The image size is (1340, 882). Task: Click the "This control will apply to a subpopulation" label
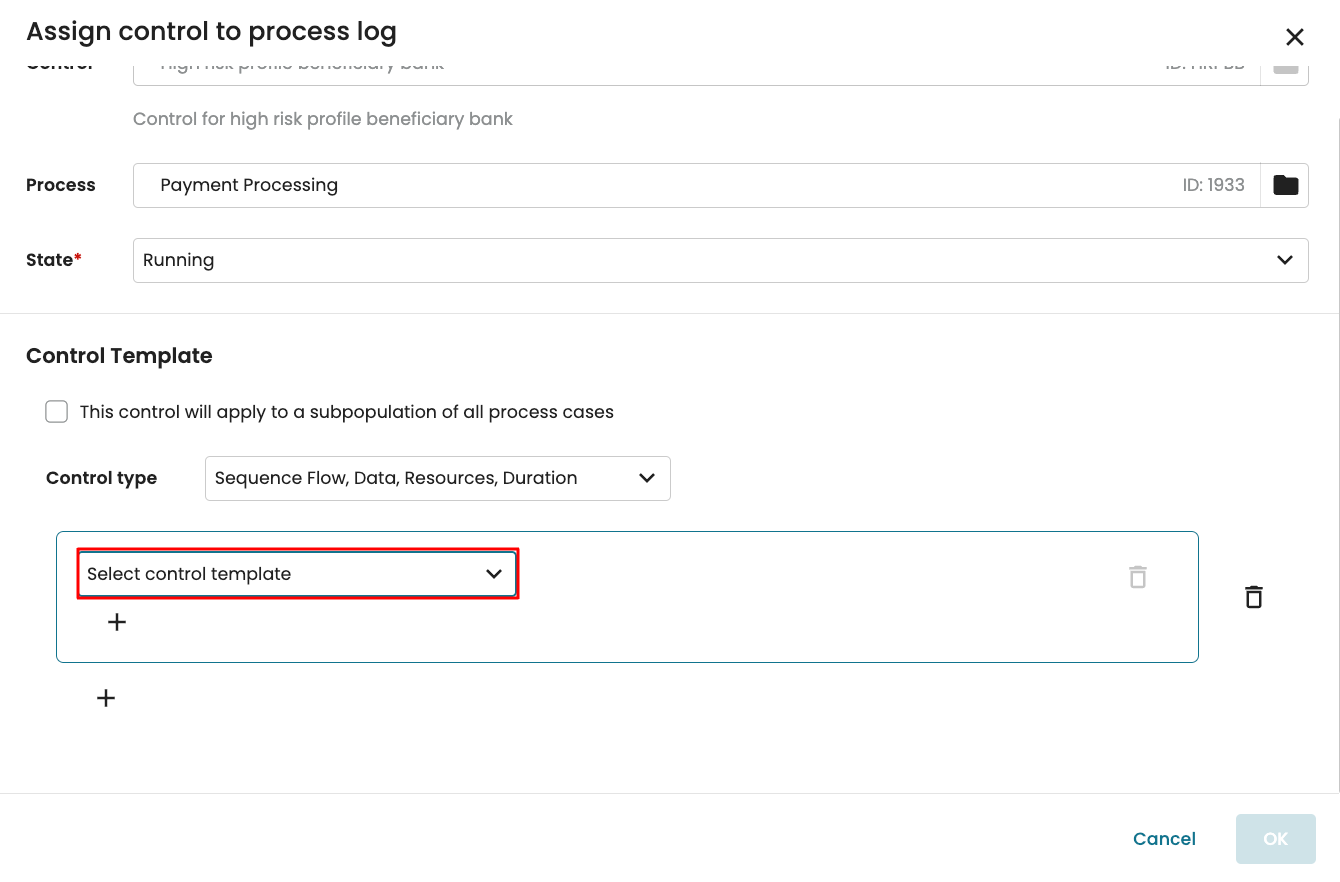(346, 412)
